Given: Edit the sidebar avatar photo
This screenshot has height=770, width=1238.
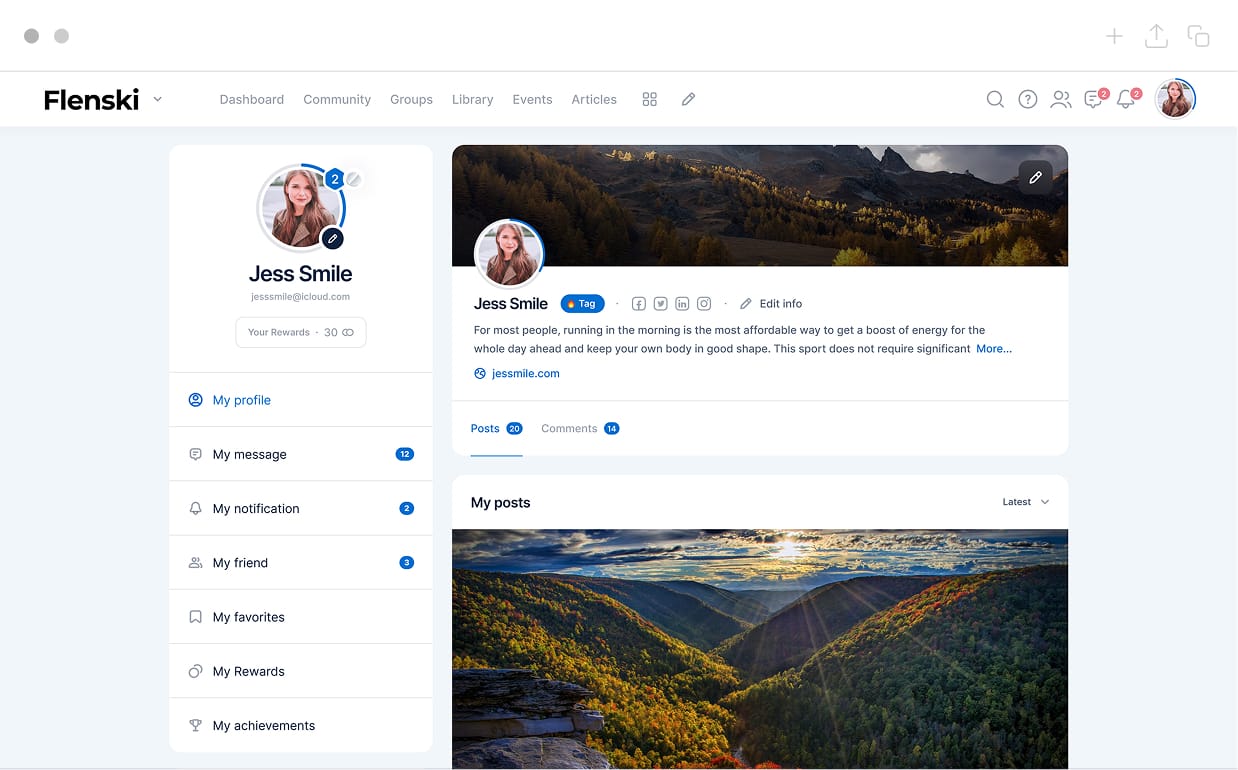Looking at the screenshot, I should pyautogui.click(x=333, y=238).
